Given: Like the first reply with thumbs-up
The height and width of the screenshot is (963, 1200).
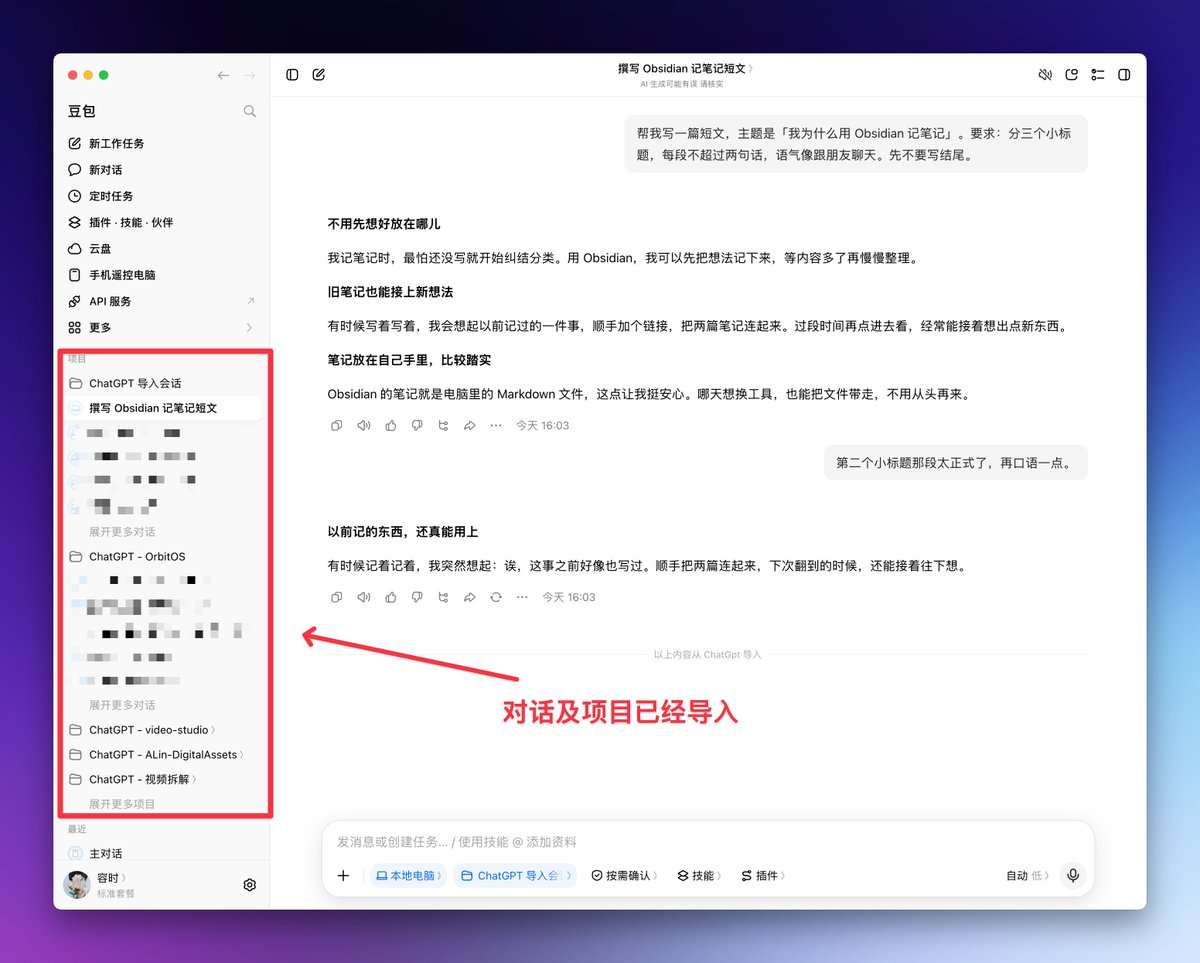Looking at the screenshot, I should pos(390,426).
